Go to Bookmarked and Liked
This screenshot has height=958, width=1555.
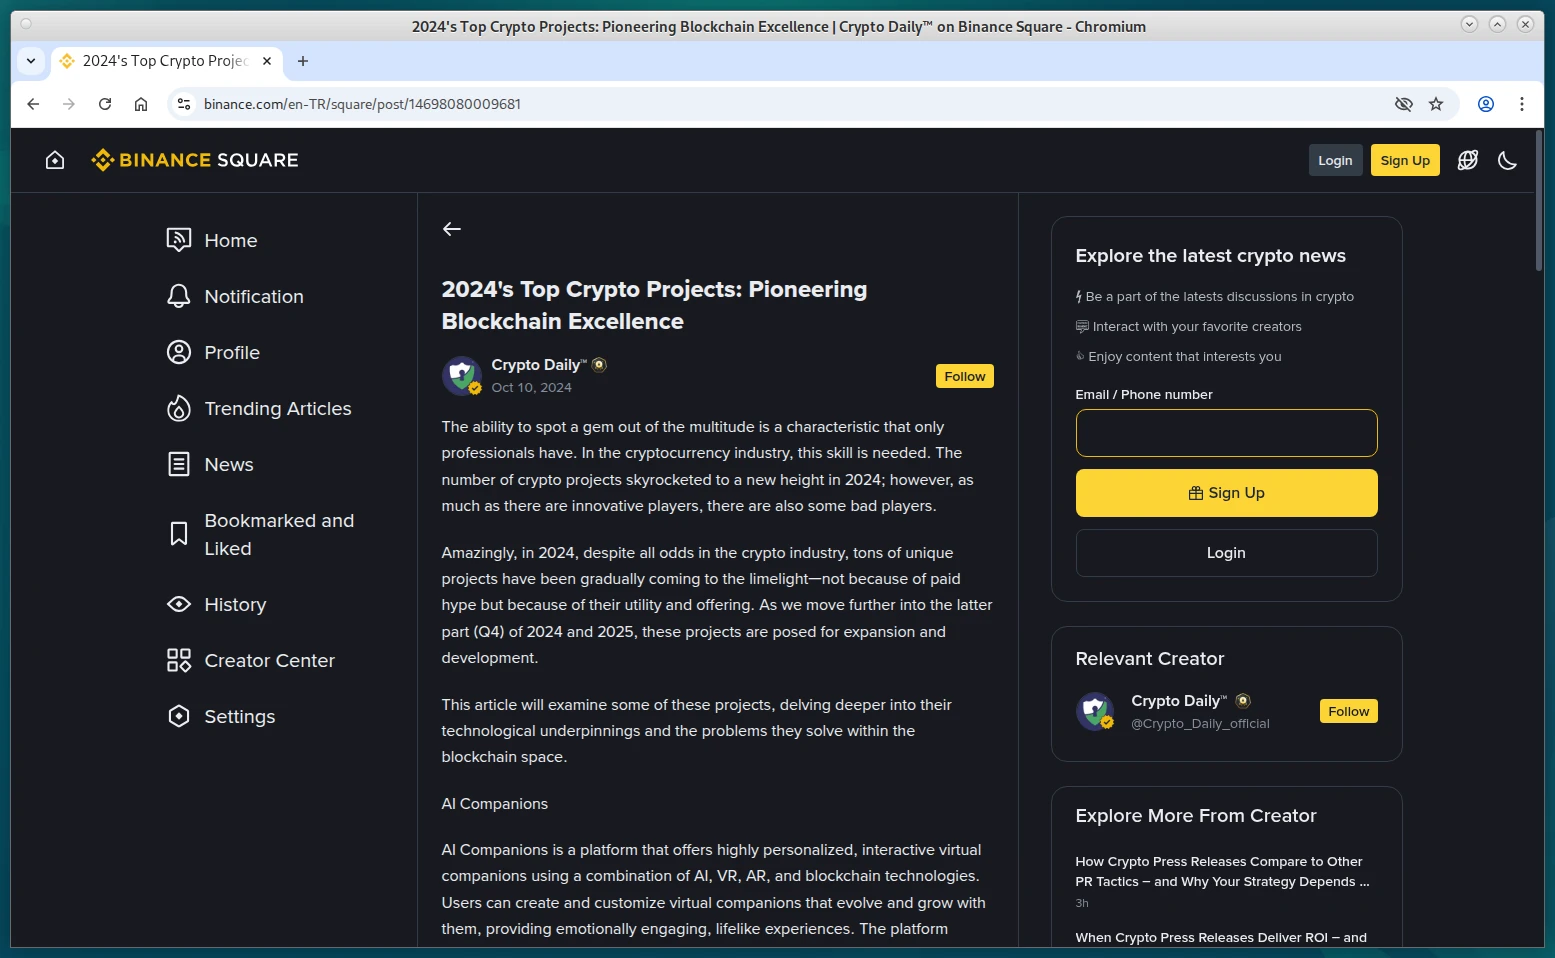click(278, 535)
